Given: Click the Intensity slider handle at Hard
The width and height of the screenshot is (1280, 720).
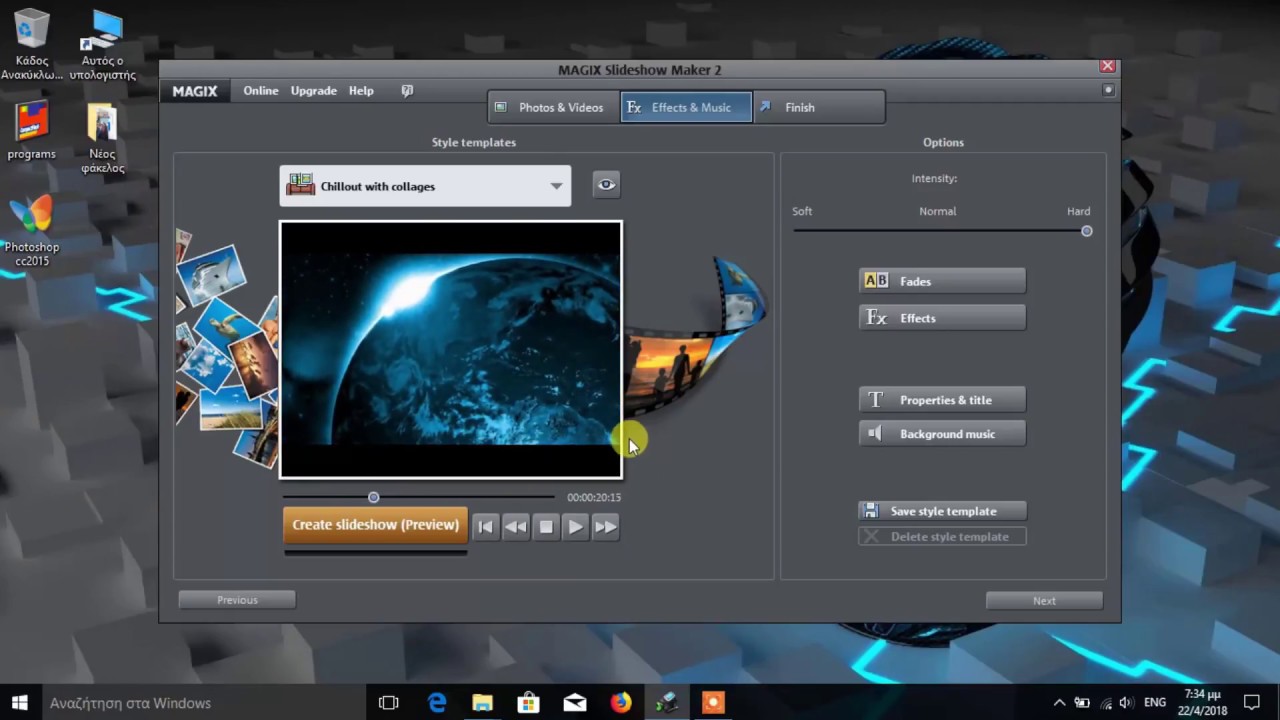Looking at the screenshot, I should [x=1086, y=231].
